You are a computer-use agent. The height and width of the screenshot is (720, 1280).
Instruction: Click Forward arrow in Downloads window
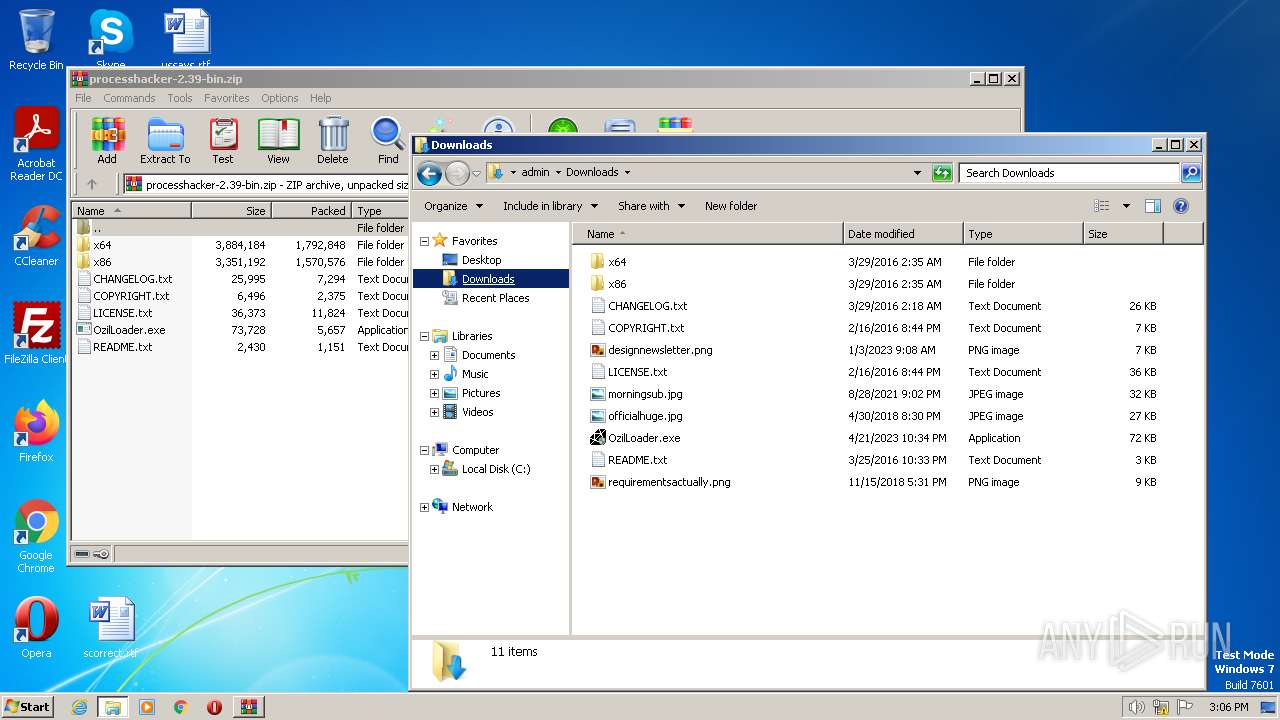pyautogui.click(x=457, y=173)
